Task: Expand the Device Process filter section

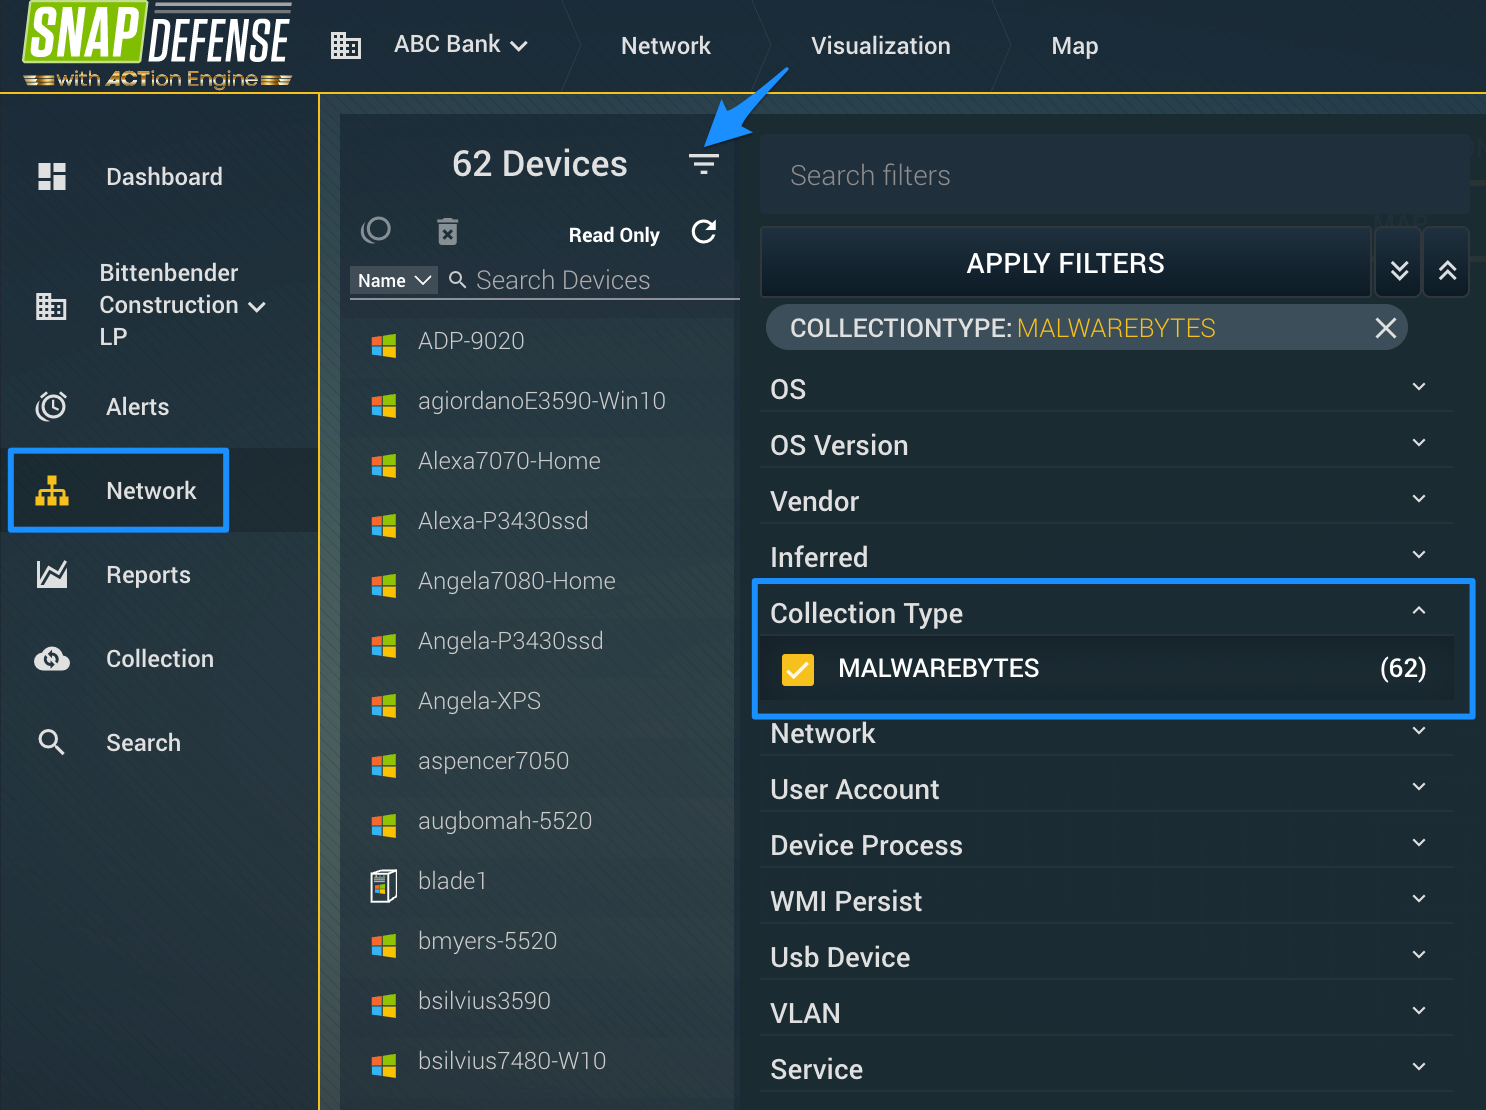Action: pos(1110,844)
